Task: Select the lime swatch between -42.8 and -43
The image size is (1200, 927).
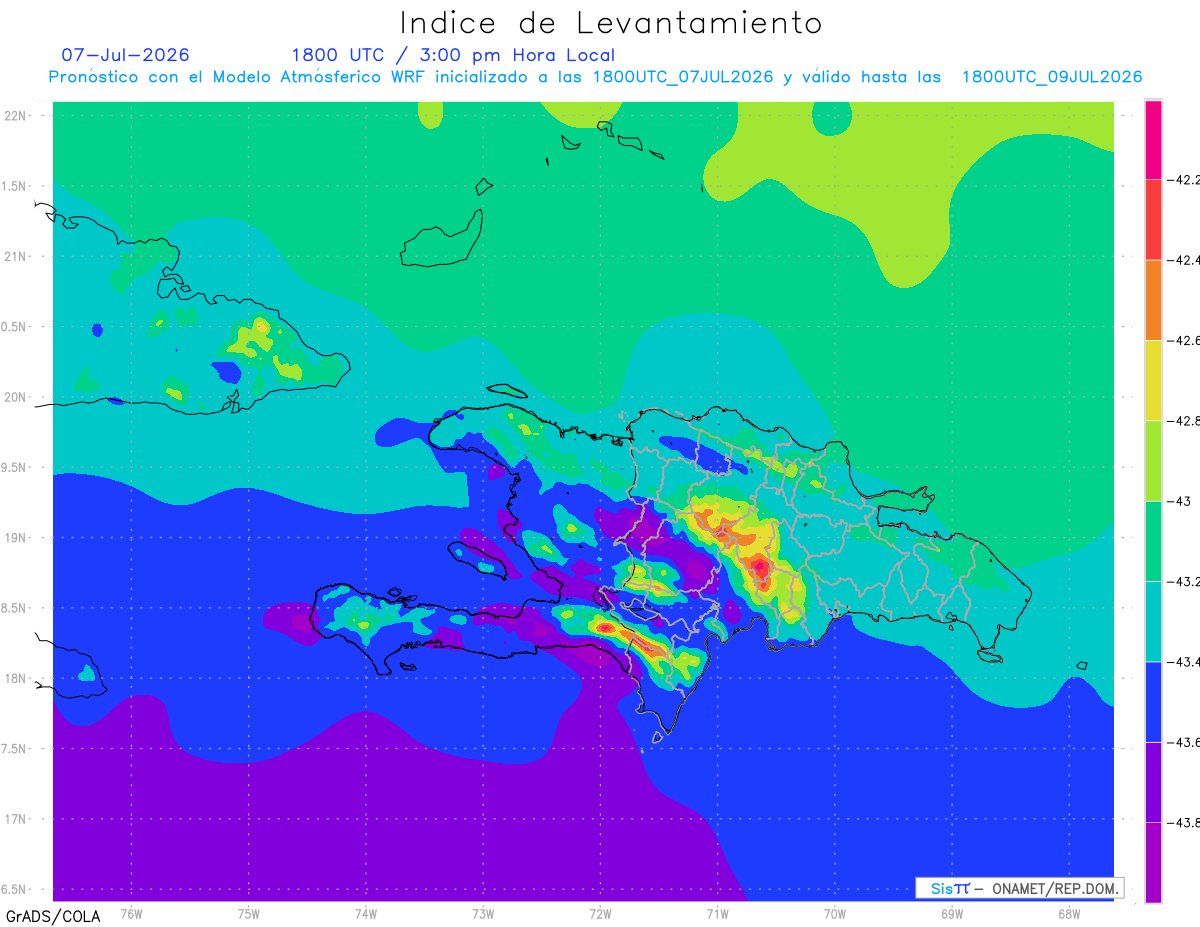Action: [x=1153, y=460]
